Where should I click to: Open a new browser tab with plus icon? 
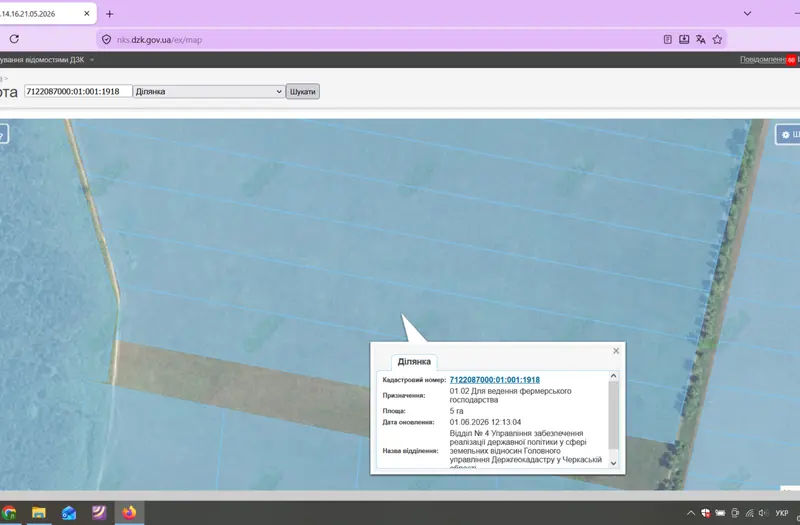(109, 14)
